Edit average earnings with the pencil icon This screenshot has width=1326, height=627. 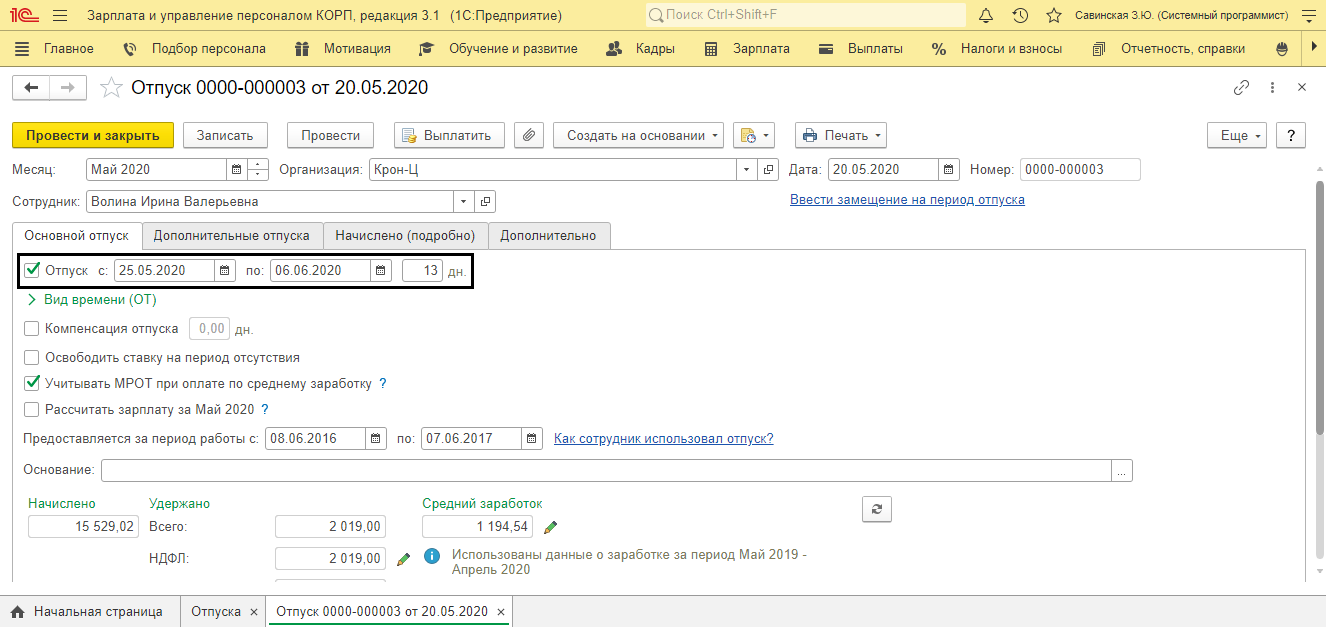550,527
